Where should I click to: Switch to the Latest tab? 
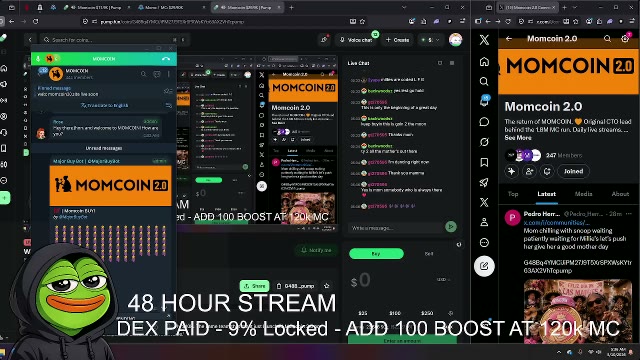(x=546, y=194)
